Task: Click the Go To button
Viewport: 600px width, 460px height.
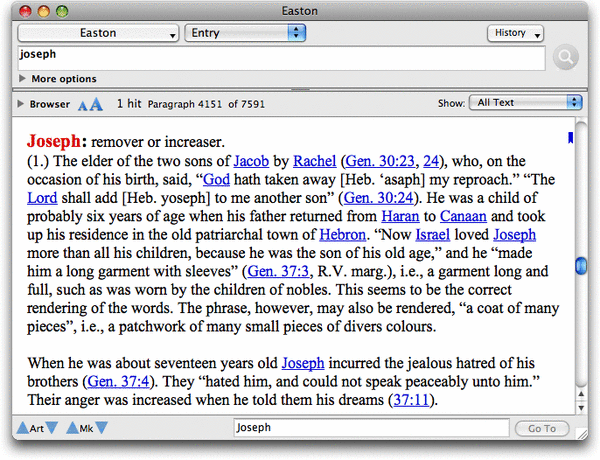Action: [542, 428]
